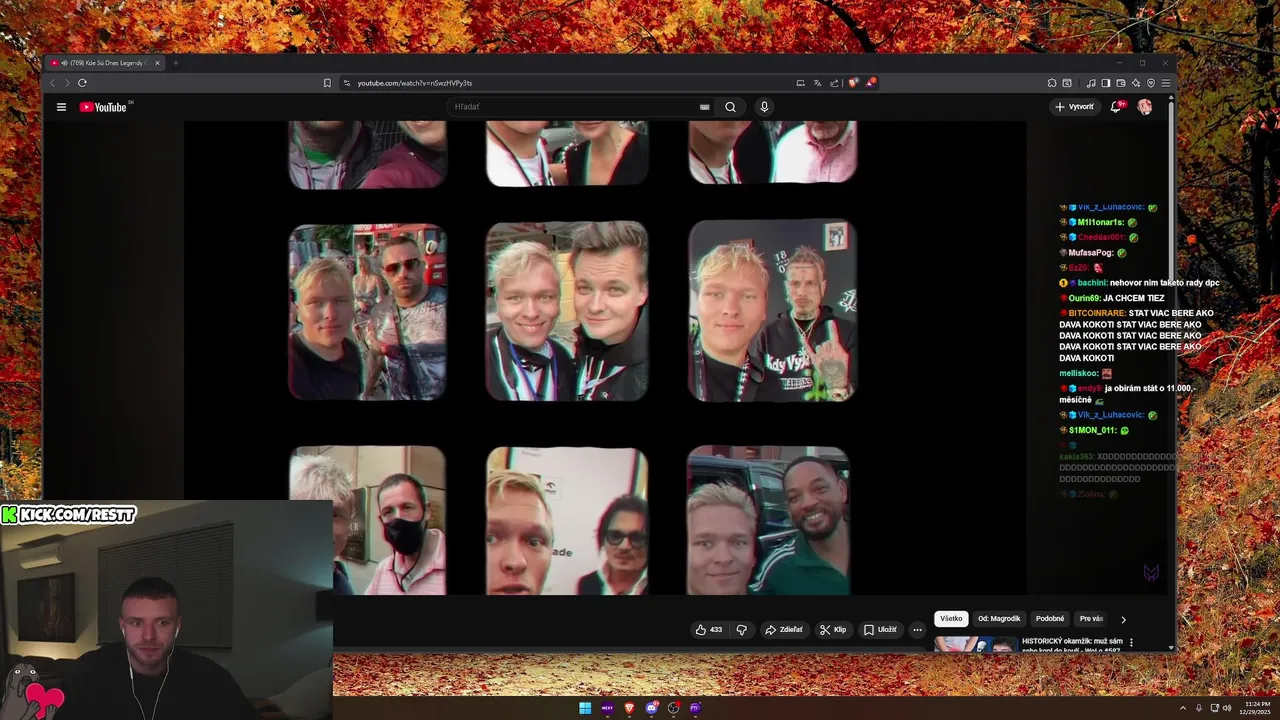Open the YouTube account avatar menu

coord(1145,107)
